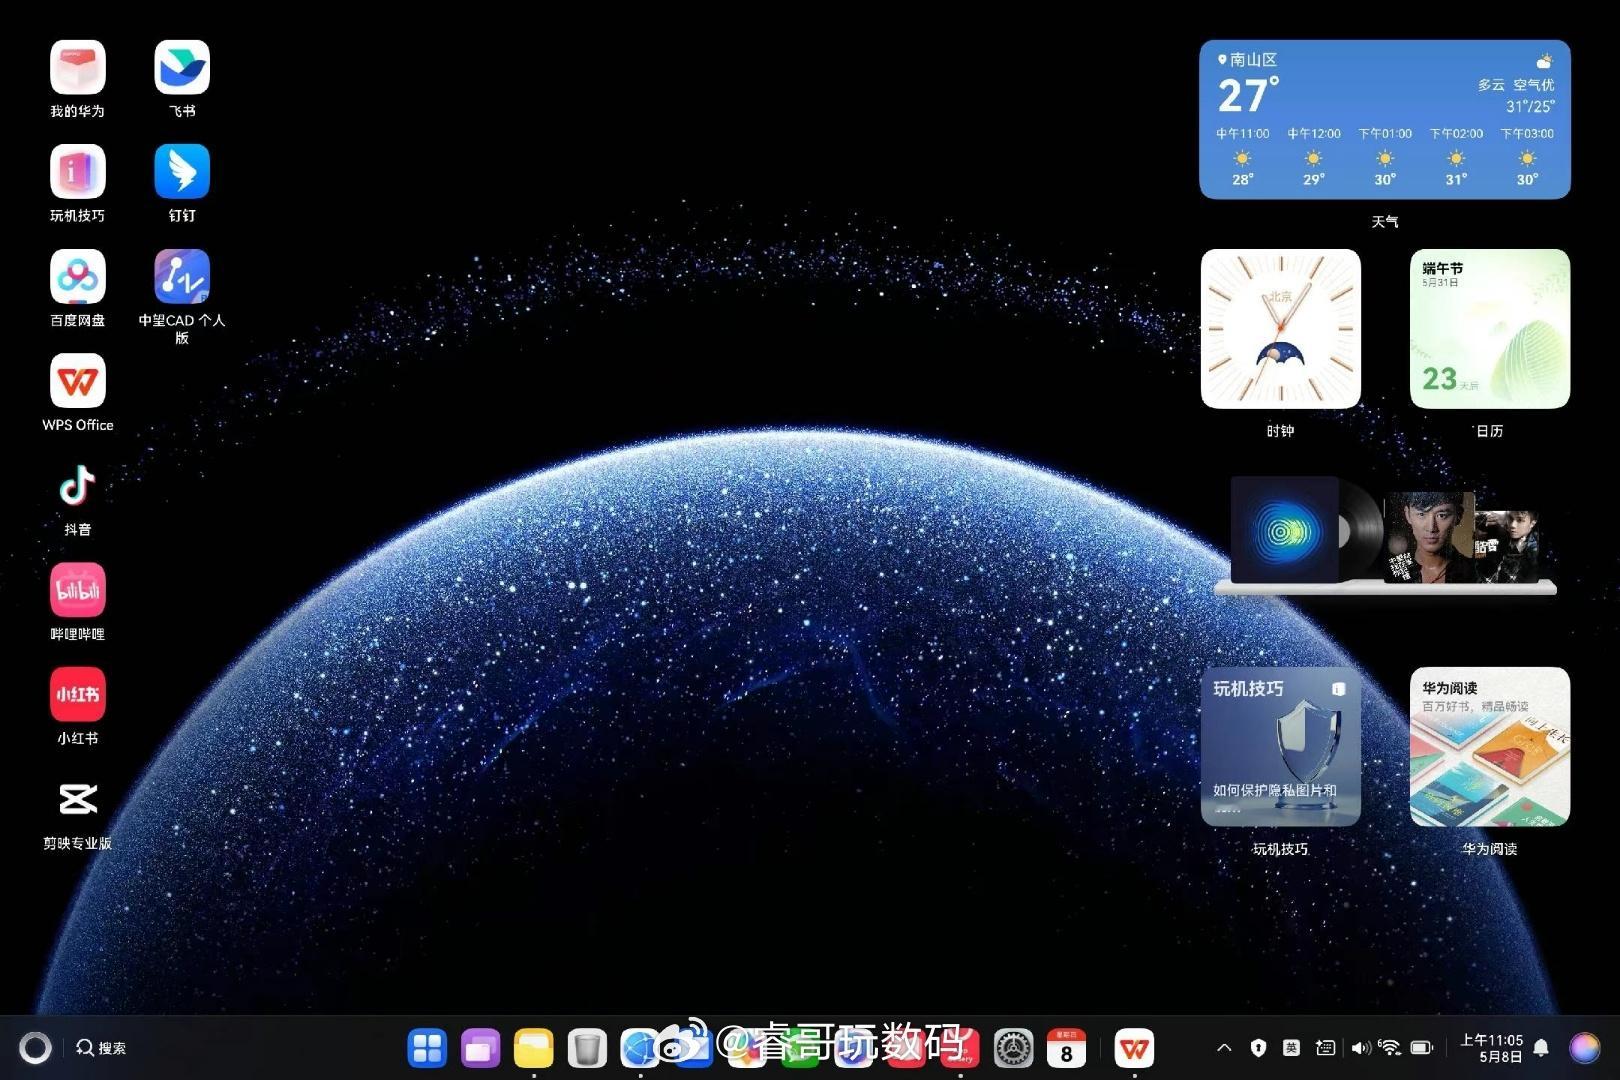Click the 中午12:00 forecast showing 29°
The height and width of the screenshot is (1080, 1620).
(x=1313, y=156)
